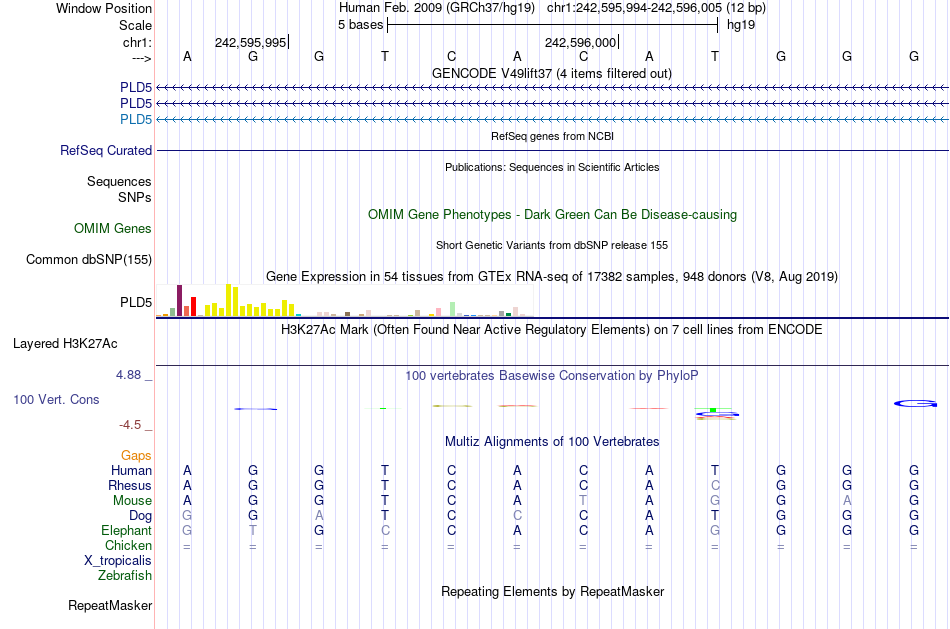Click the 100 Vert. Cons label
This screenshot has width=950, height=629.
coord(56,399)
